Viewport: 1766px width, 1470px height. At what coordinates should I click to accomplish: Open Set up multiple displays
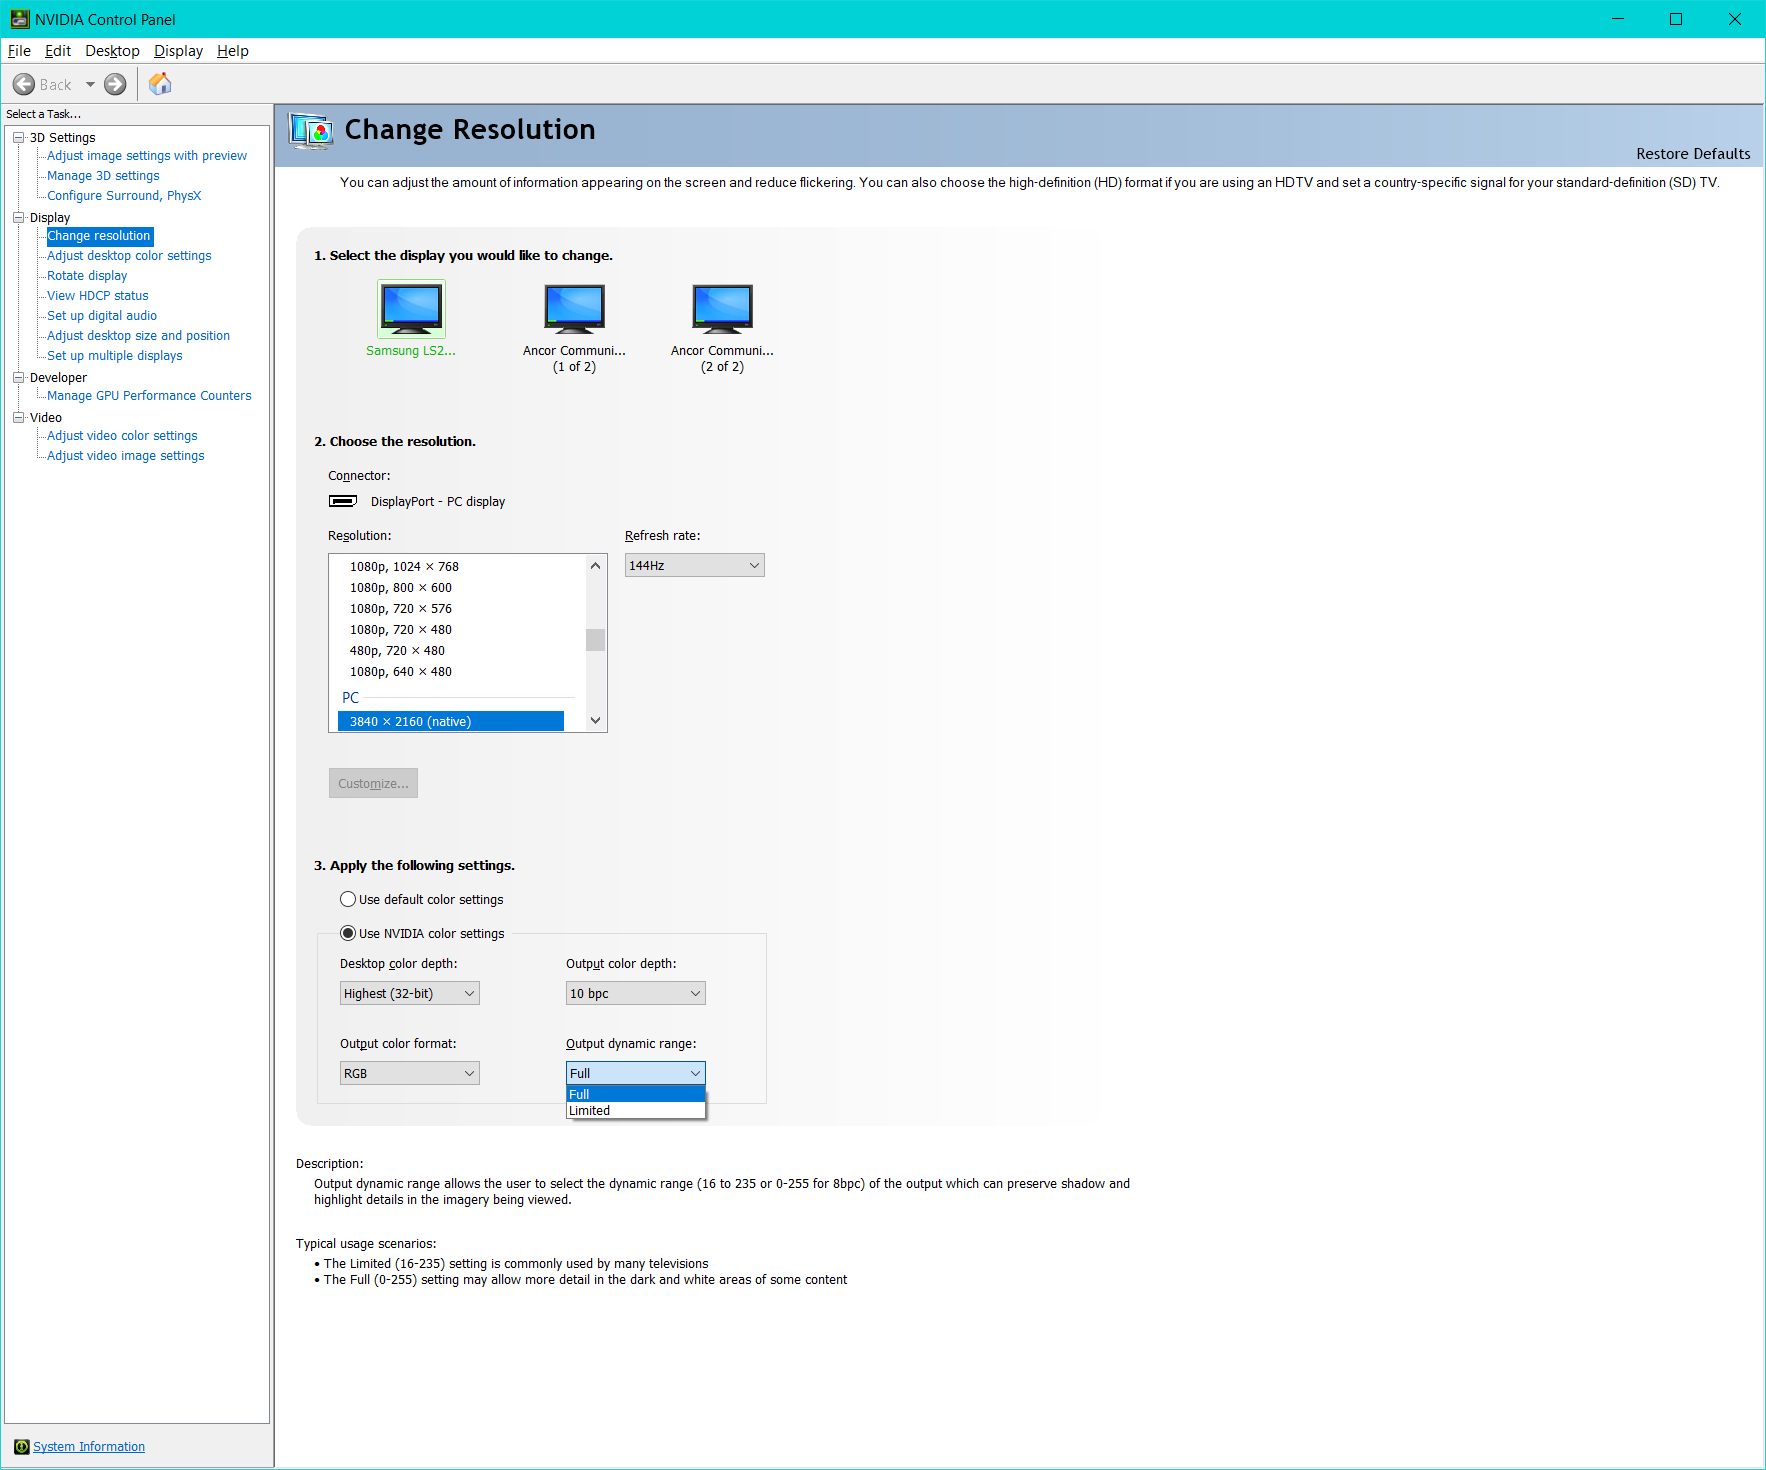pos(115,356)
